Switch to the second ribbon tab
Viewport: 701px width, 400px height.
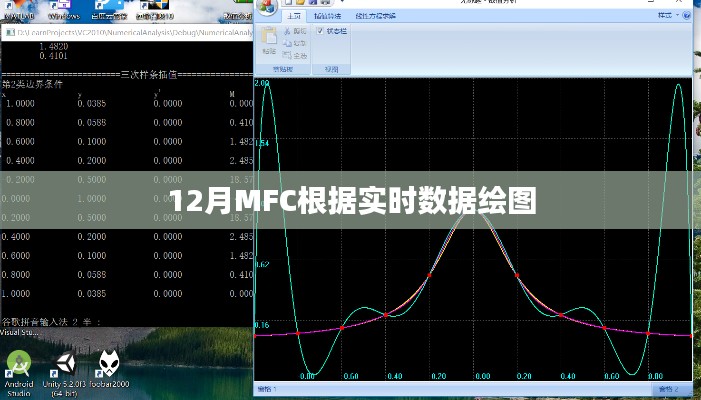tap(327, 17)
